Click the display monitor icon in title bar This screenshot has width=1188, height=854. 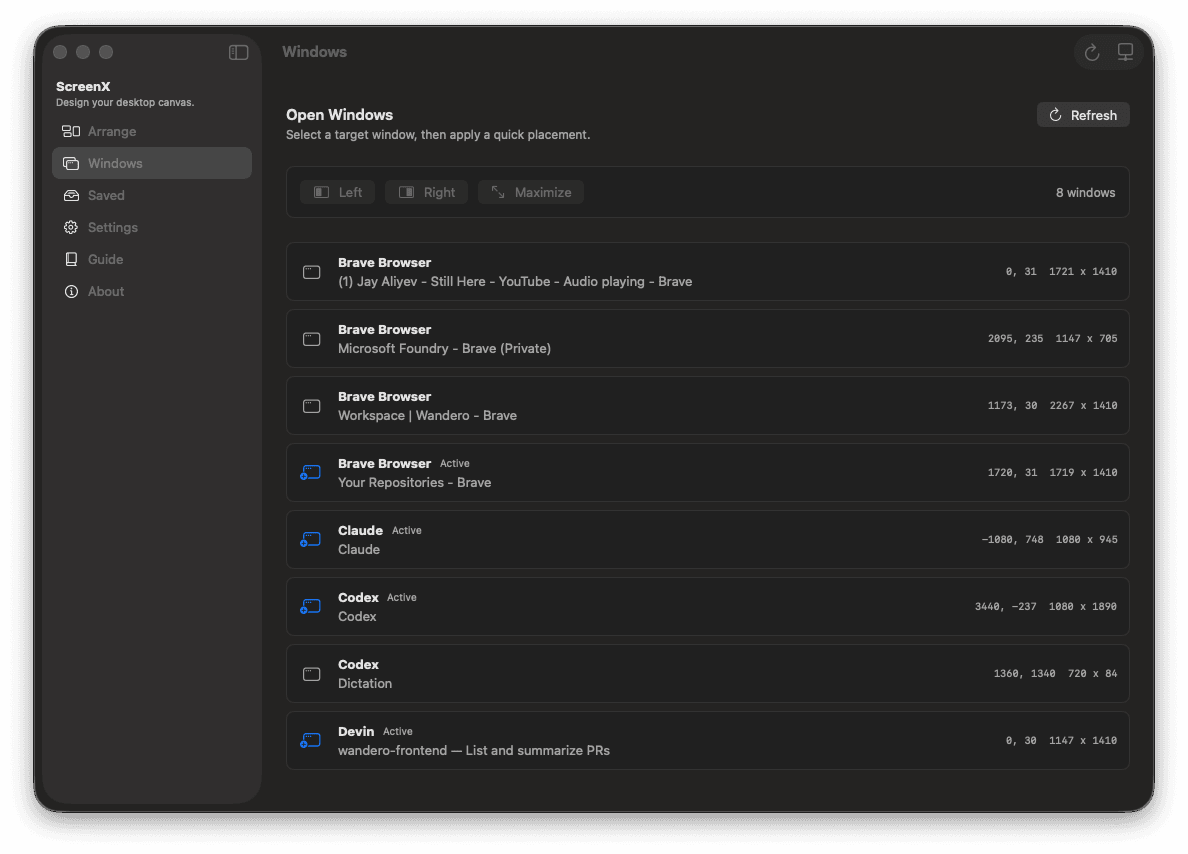click(x=1125, y=52)
